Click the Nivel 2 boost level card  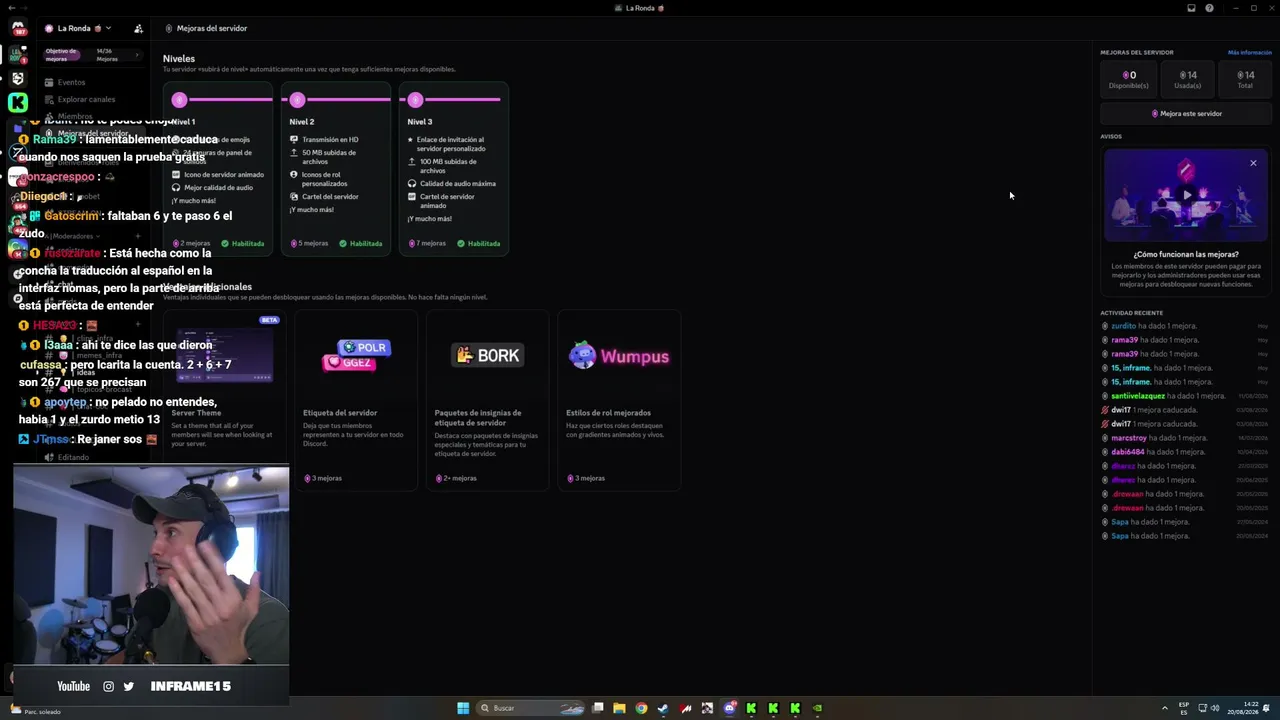pos(336,169)
